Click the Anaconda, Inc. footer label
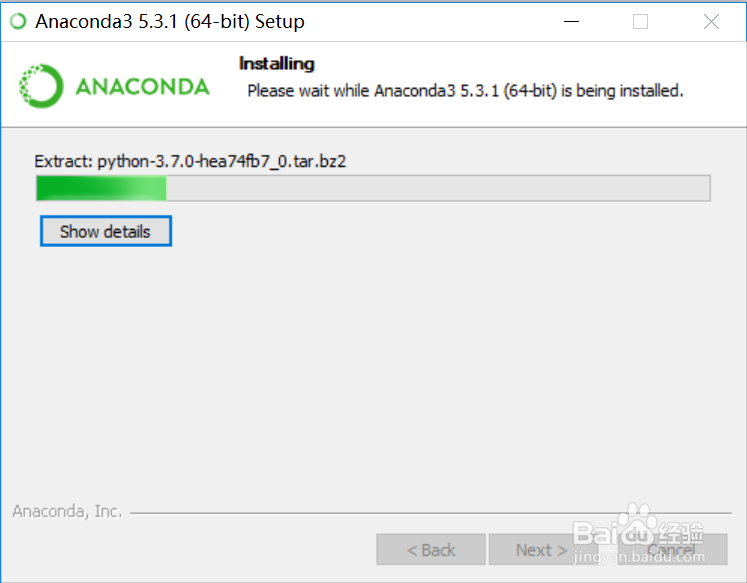Viewport: 747px width, 583px height. pos(67,512)
